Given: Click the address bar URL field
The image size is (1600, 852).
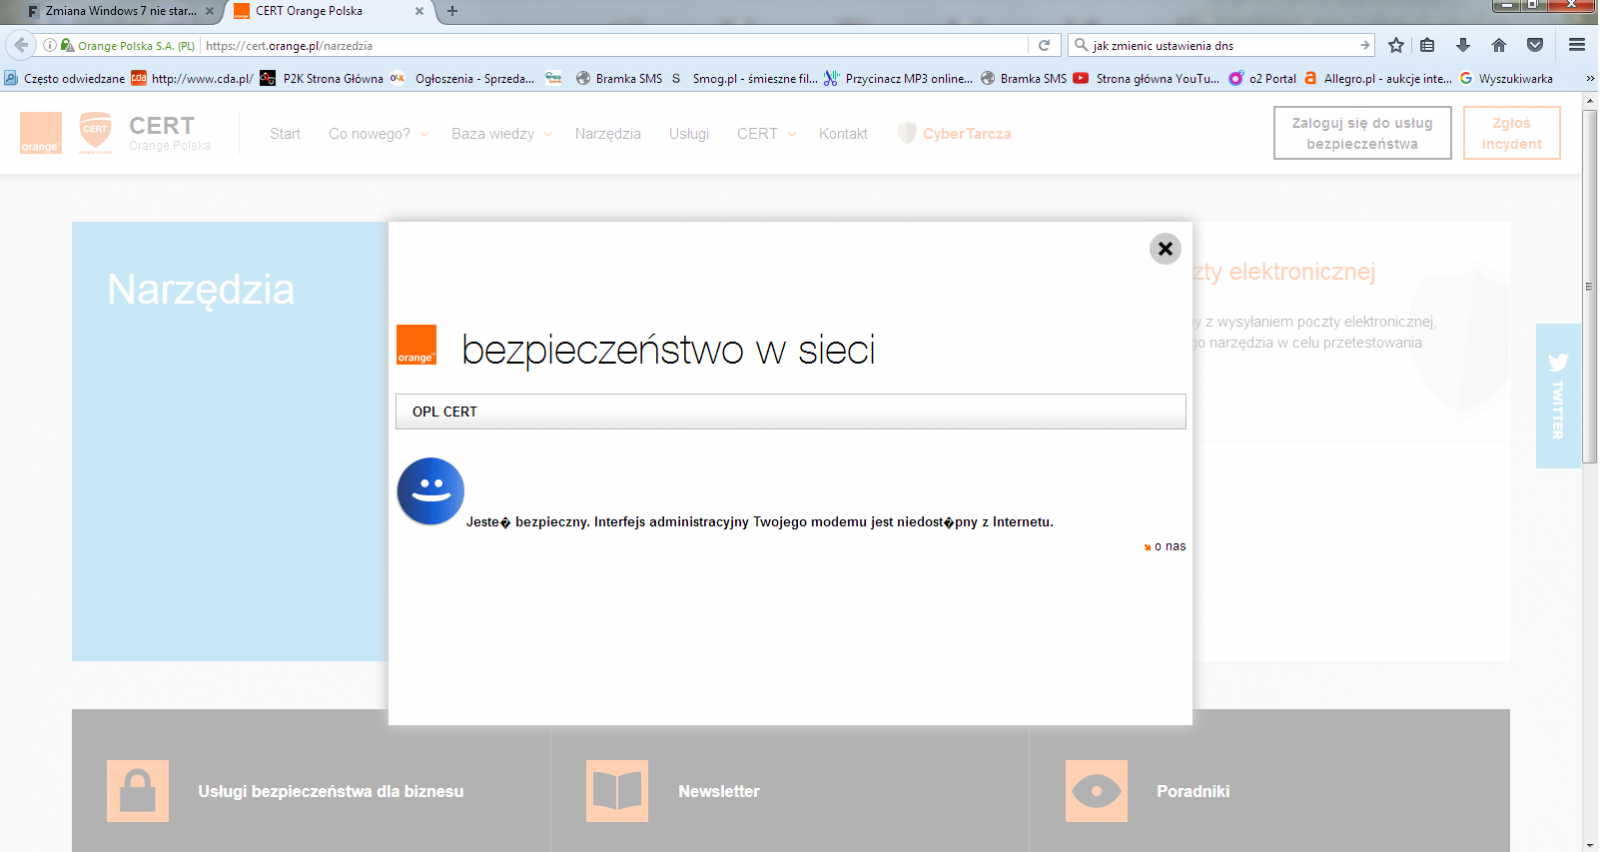Looking at the screenshot, I should tap(614, 45).
